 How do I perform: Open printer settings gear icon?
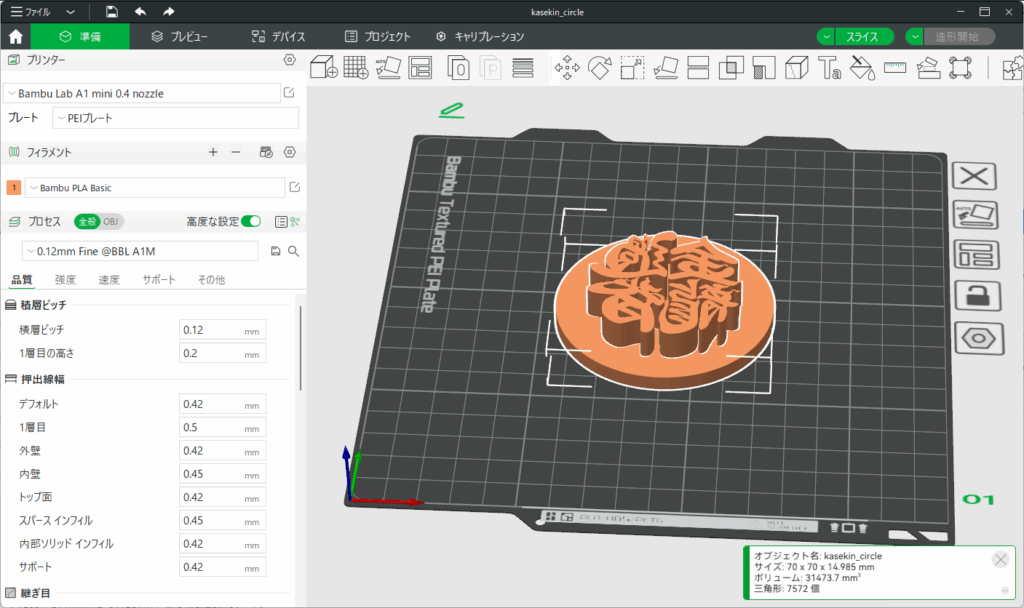click(289, 60)
